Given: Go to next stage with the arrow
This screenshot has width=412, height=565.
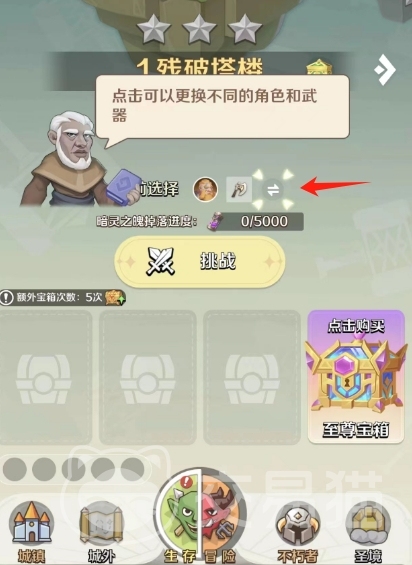Looking at the screenshot, I should pos(385,70).
